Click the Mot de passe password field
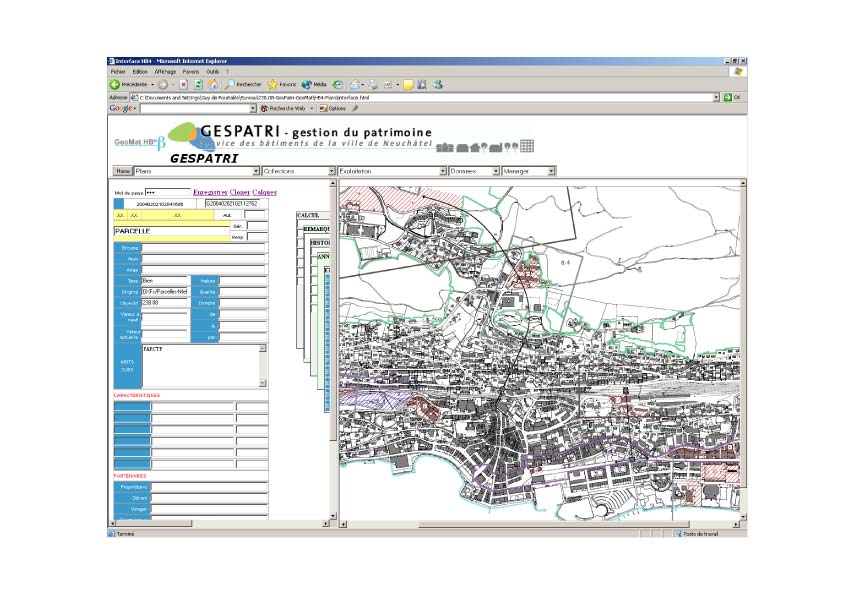 click(x=168, y=192)
